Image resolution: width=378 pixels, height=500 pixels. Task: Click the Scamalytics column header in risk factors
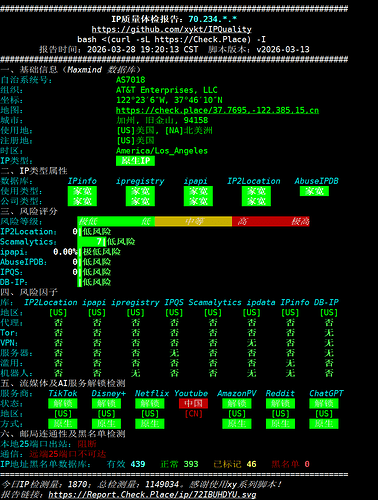(215, 302)
